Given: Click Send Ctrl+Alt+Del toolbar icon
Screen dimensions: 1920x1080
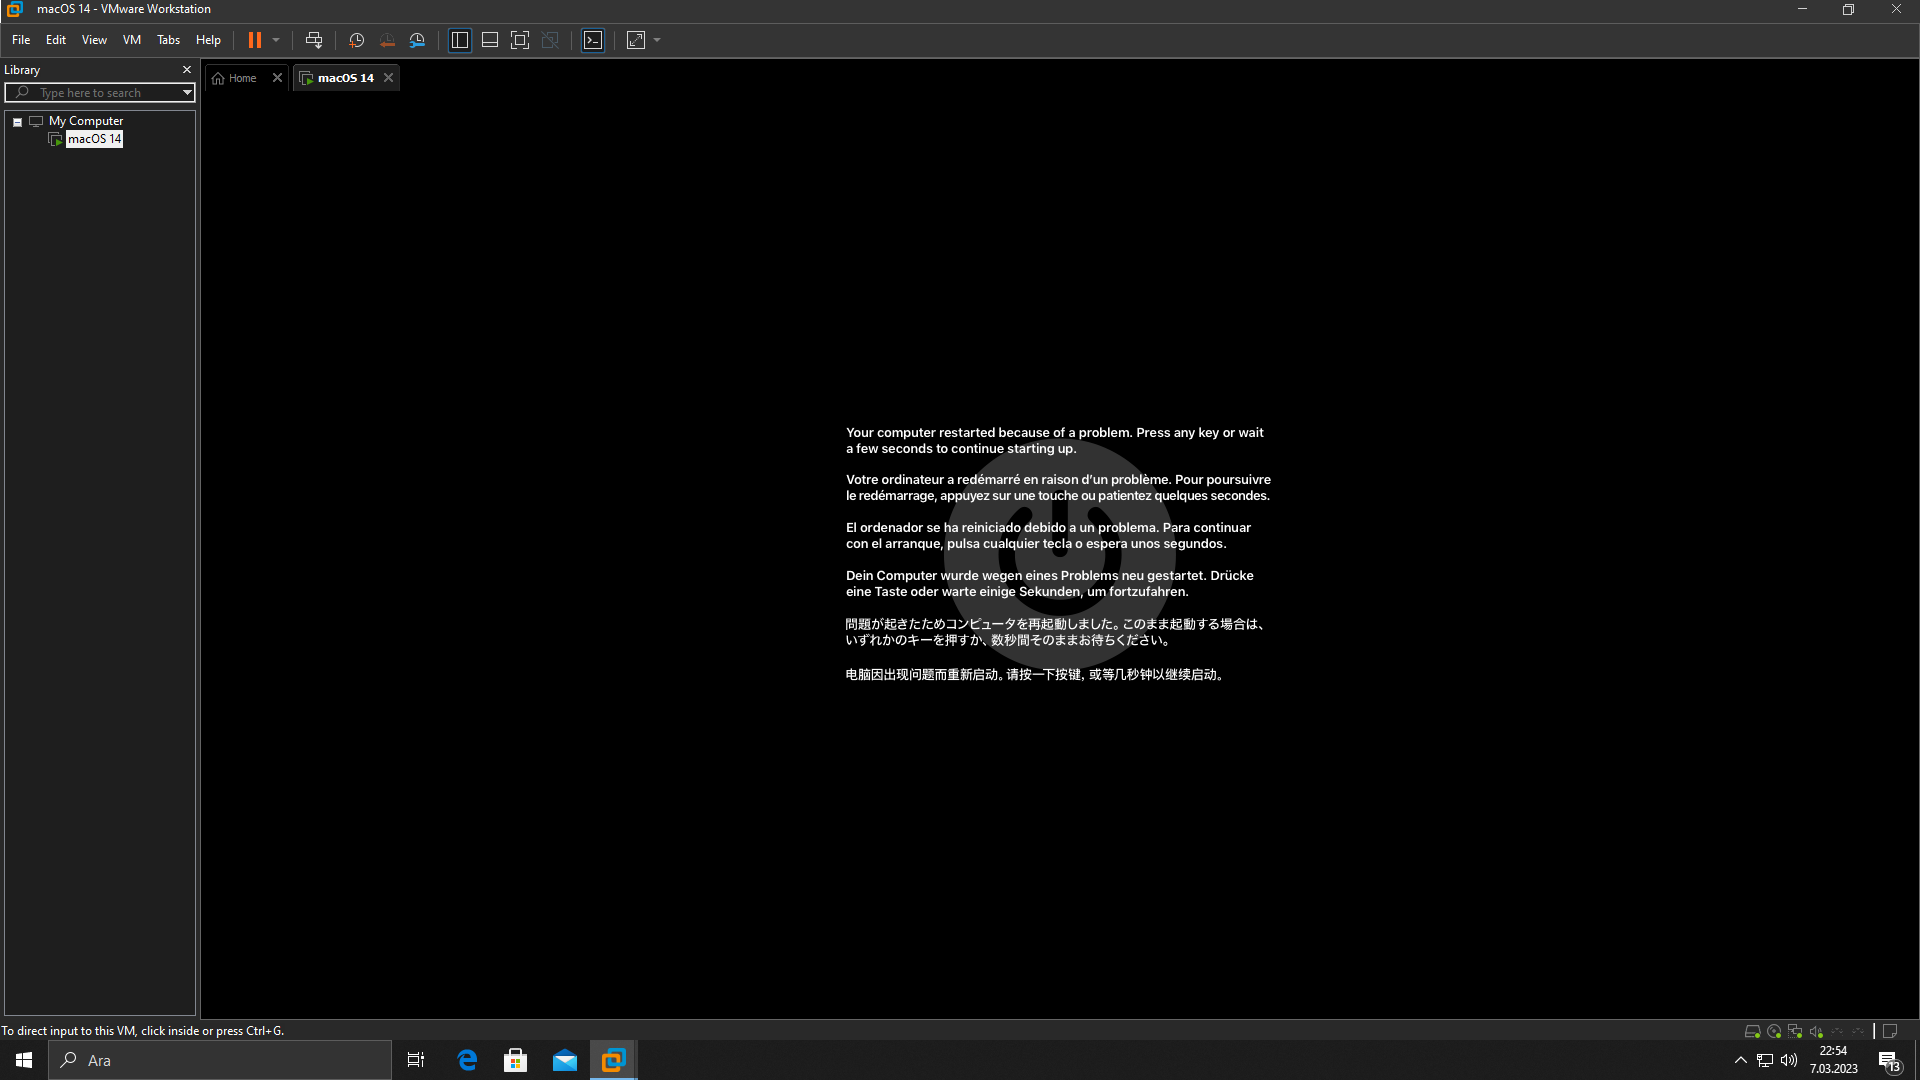Looking at the screenshot, I should click(x=314, y=40).
